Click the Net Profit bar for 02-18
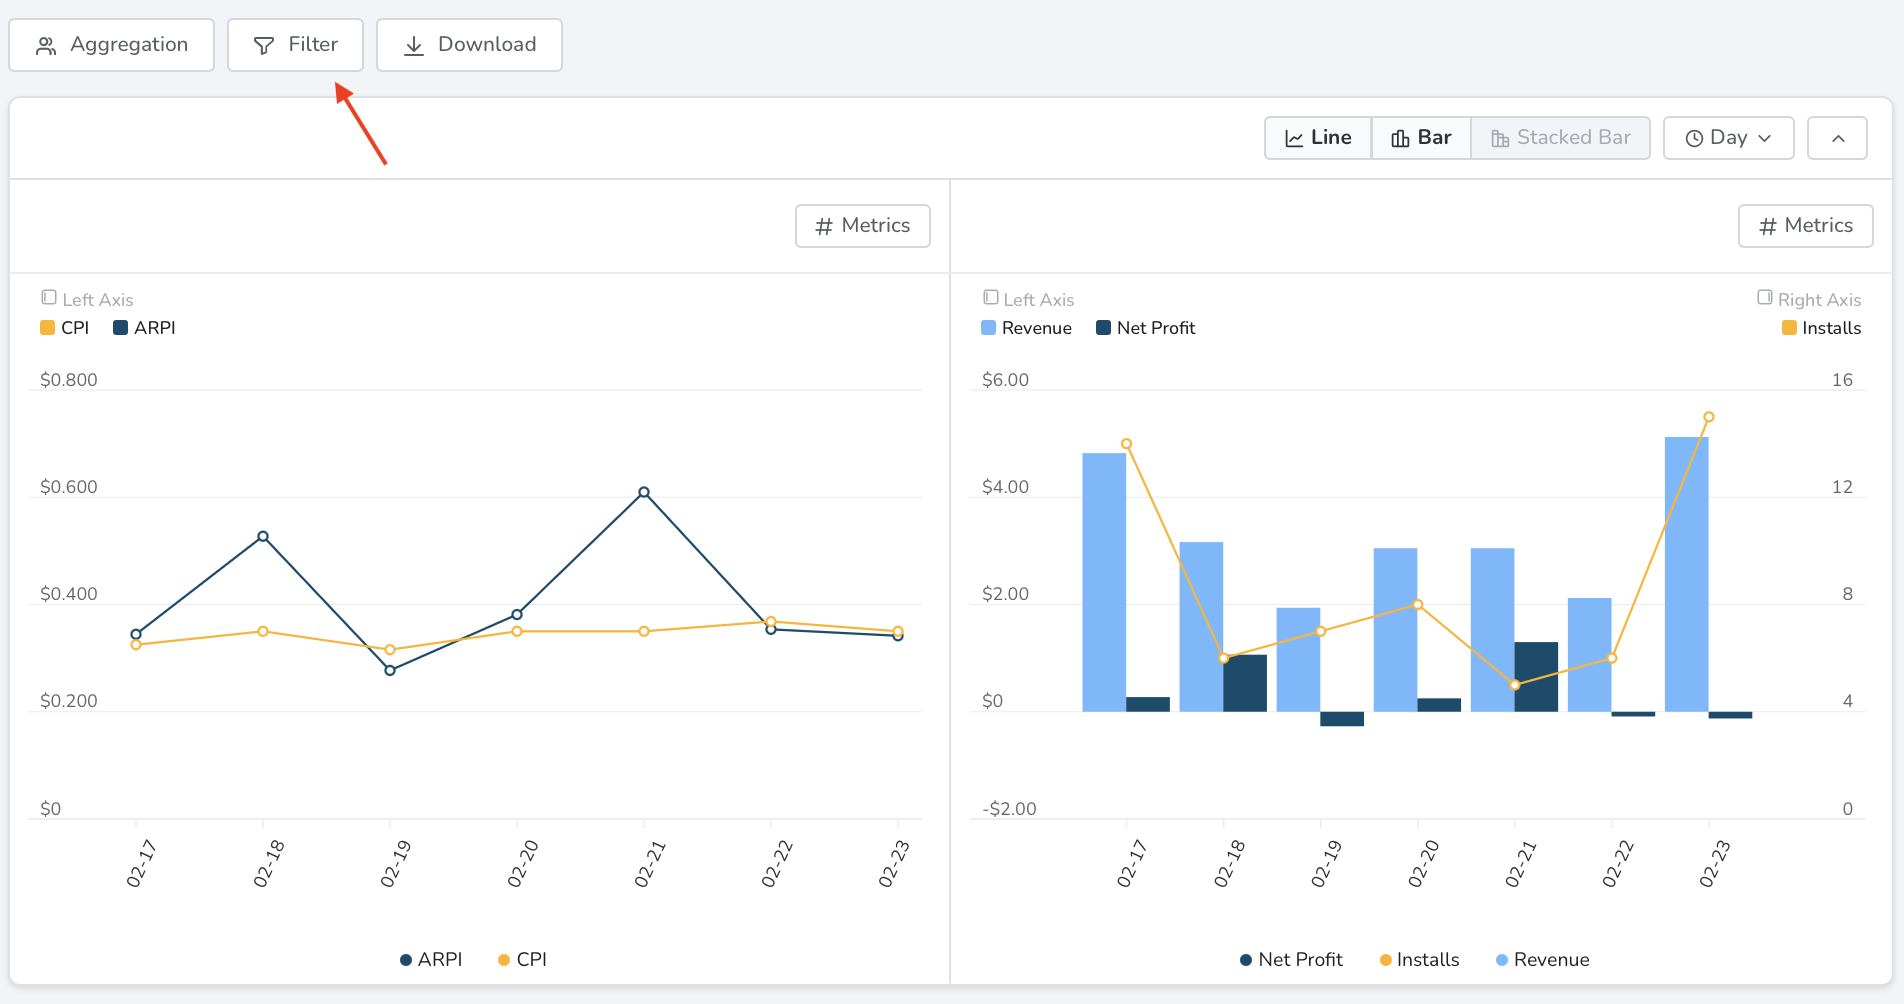This screenshot has width=1904, height=1004. pos(1245,683)
